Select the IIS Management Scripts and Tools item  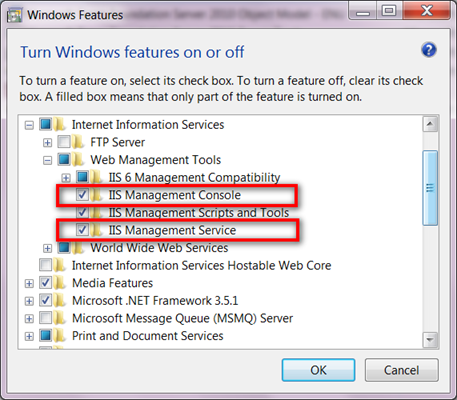tap(199, 213)
